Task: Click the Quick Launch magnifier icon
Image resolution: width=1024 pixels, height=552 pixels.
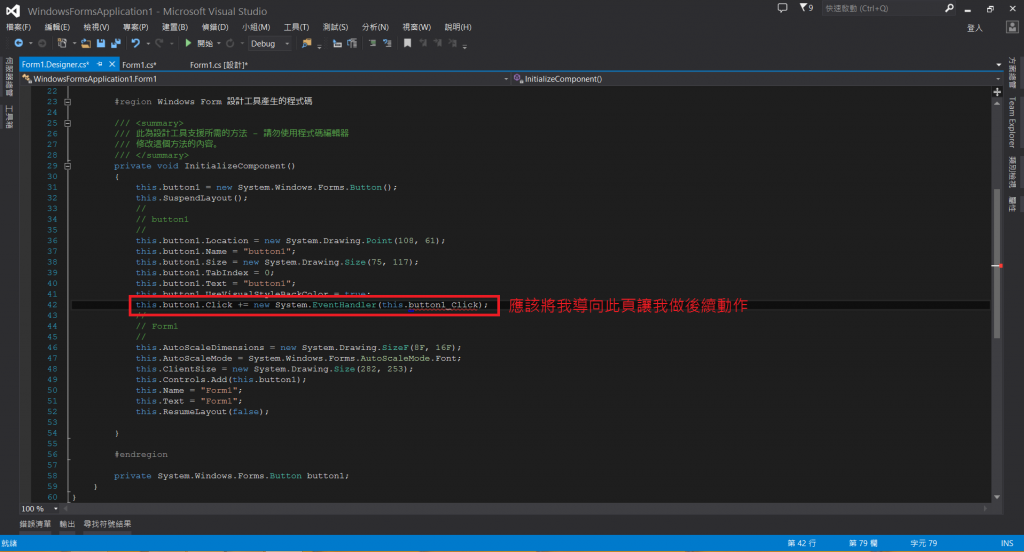Action: click(949, 8)
